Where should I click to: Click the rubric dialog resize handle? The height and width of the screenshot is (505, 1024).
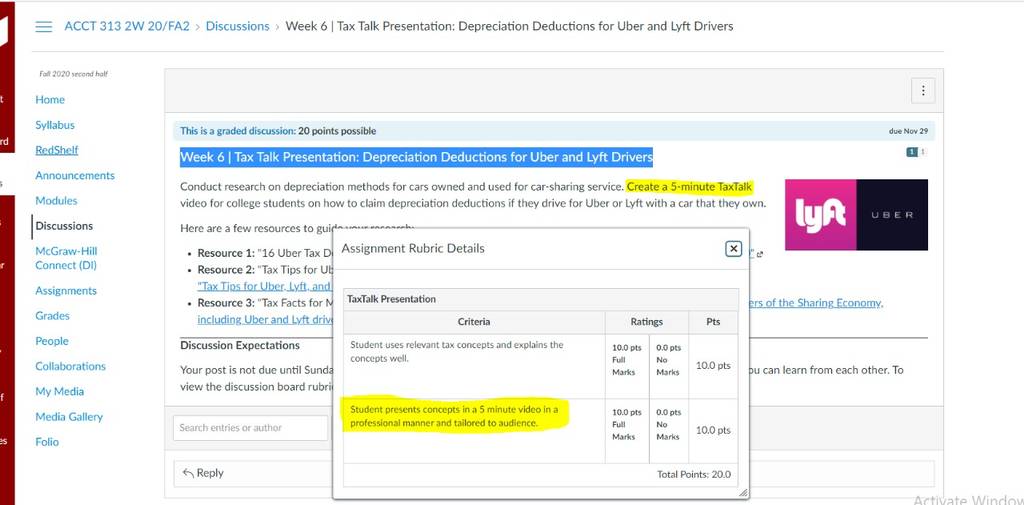[743, 494]
